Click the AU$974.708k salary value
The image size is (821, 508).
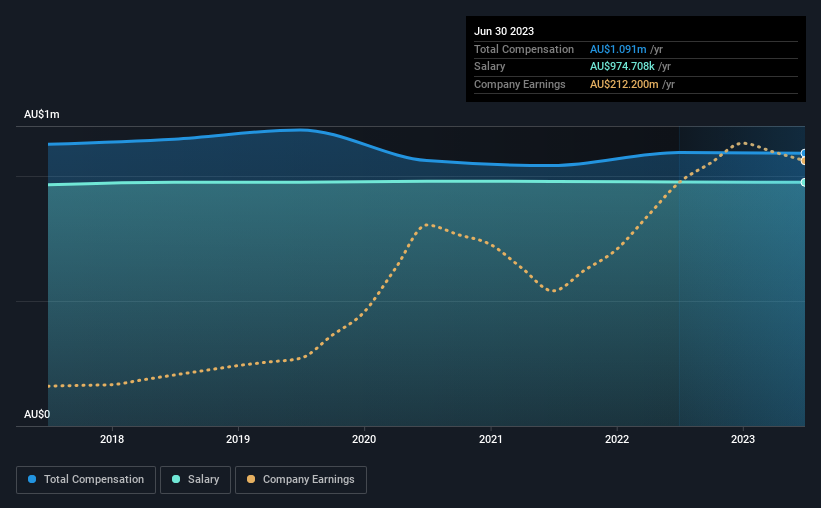coord(622,67)
